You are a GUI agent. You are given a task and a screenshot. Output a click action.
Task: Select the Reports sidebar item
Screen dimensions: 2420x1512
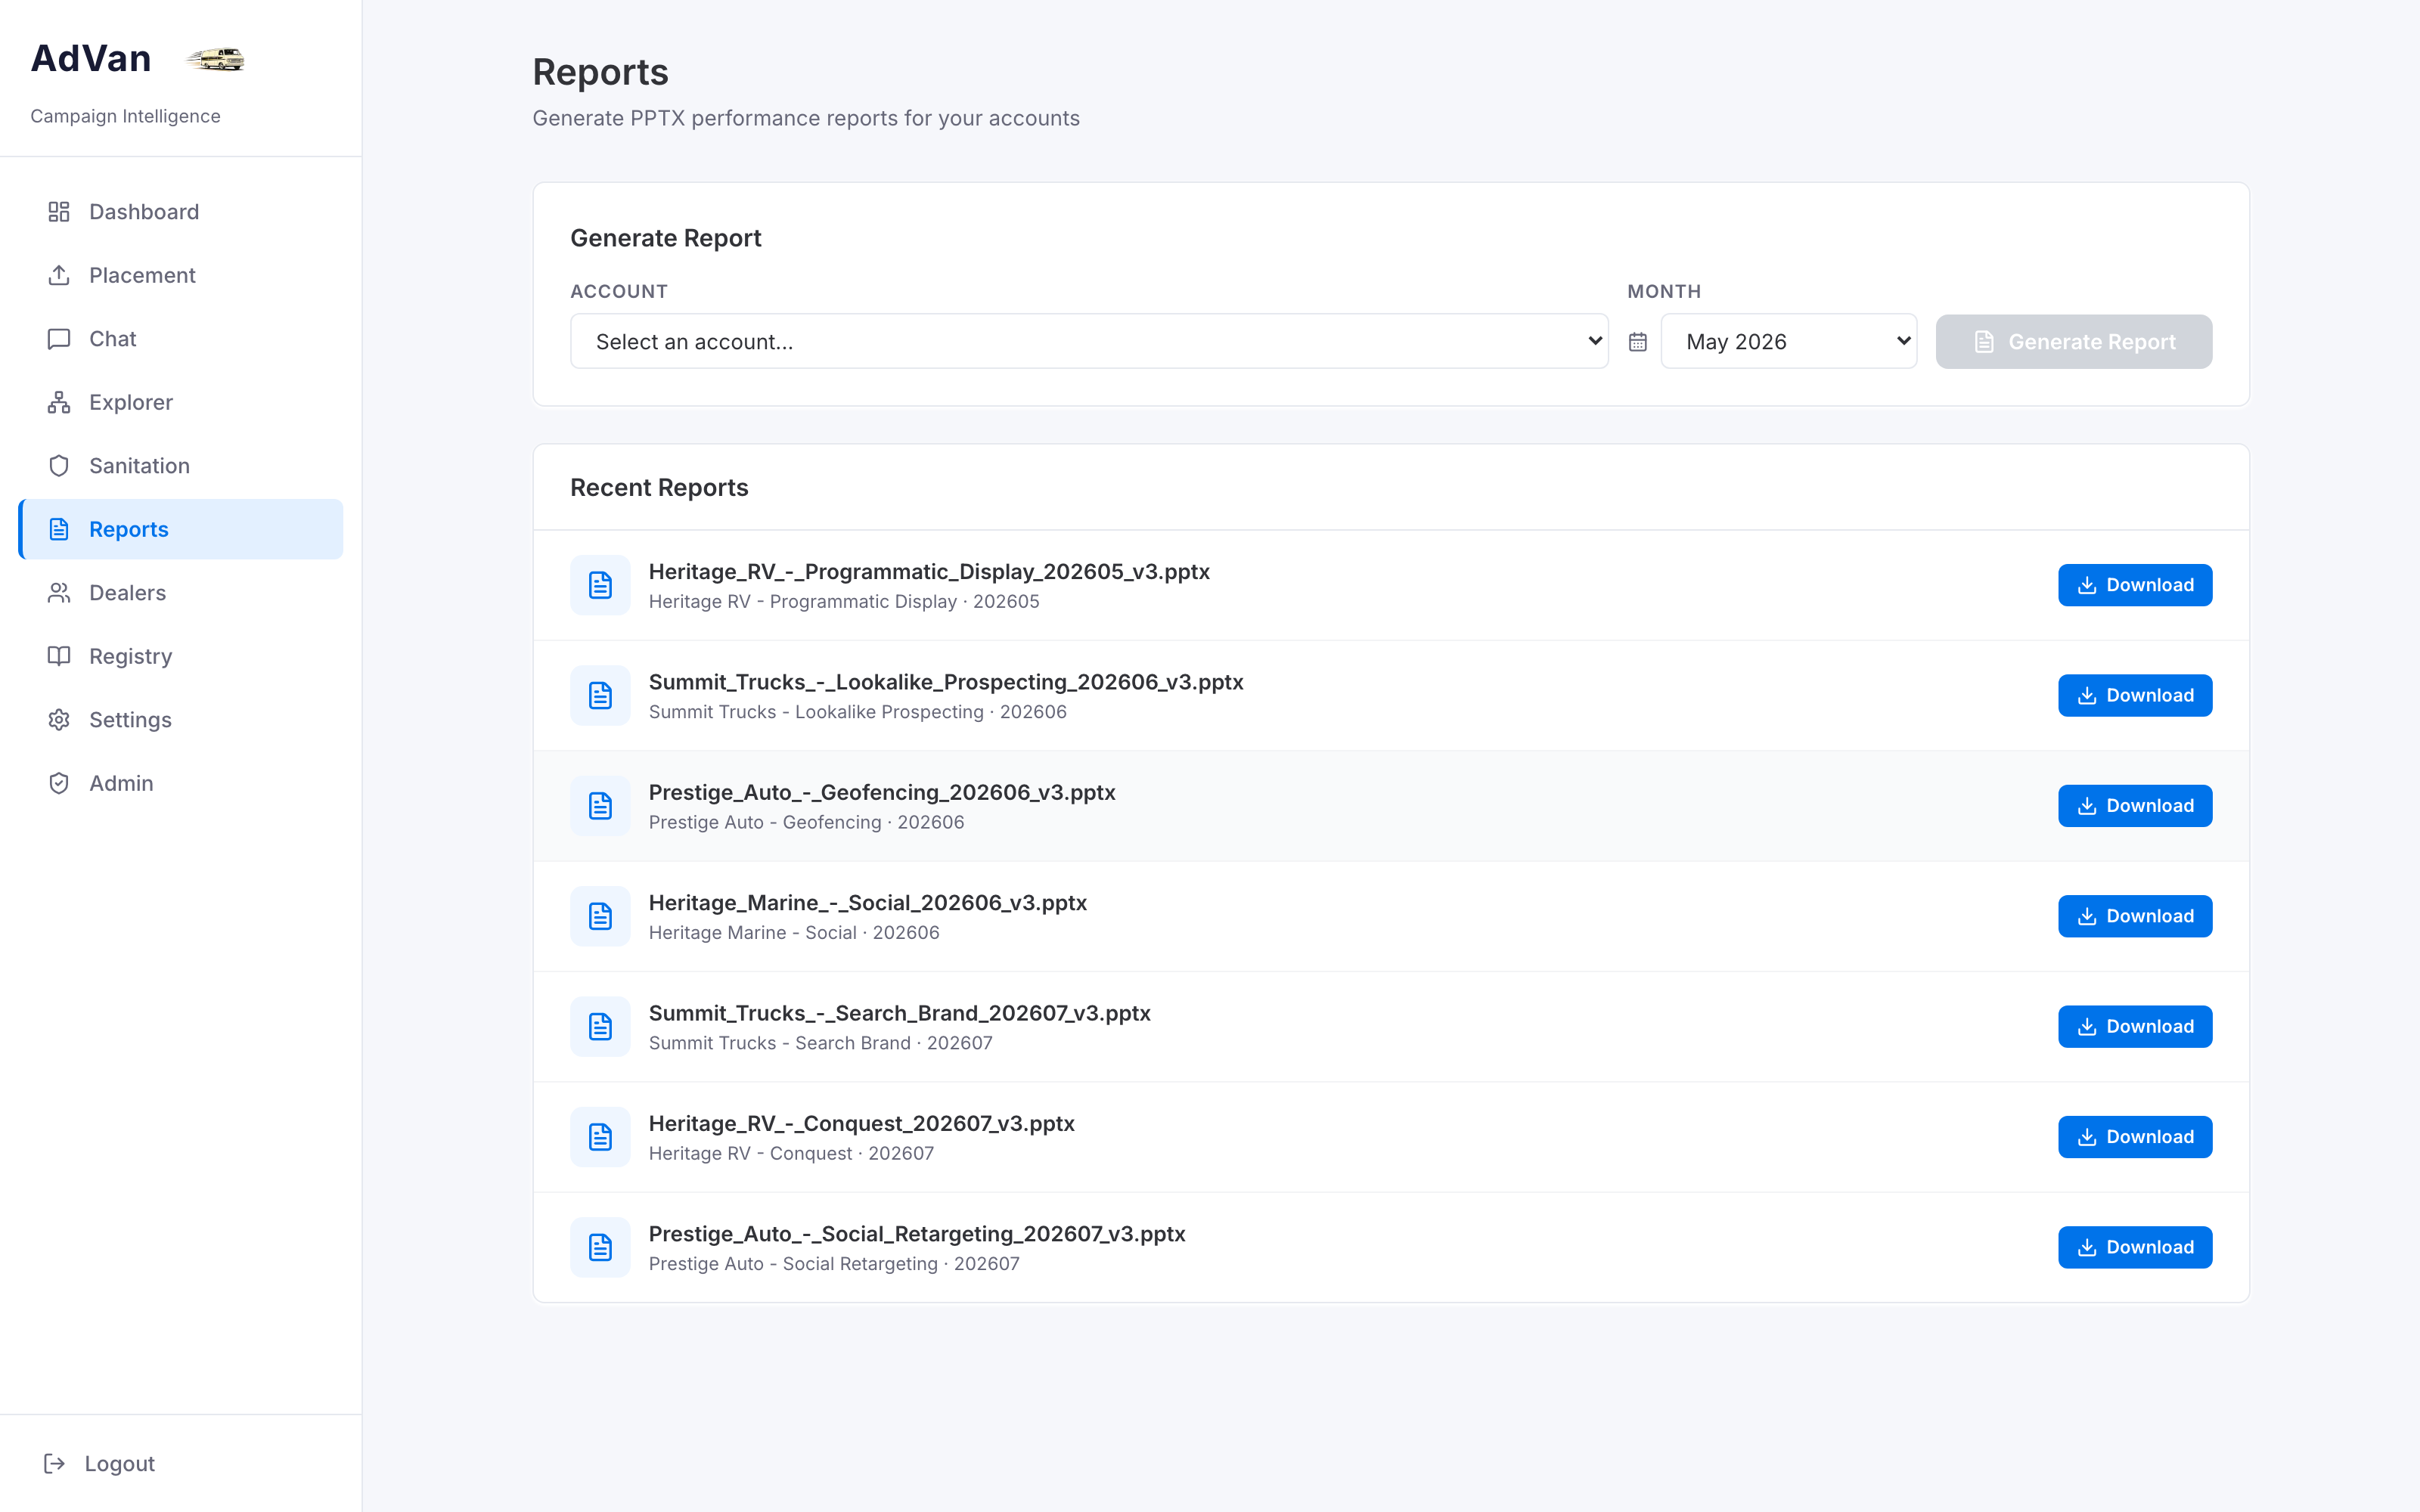pos(181,529)
